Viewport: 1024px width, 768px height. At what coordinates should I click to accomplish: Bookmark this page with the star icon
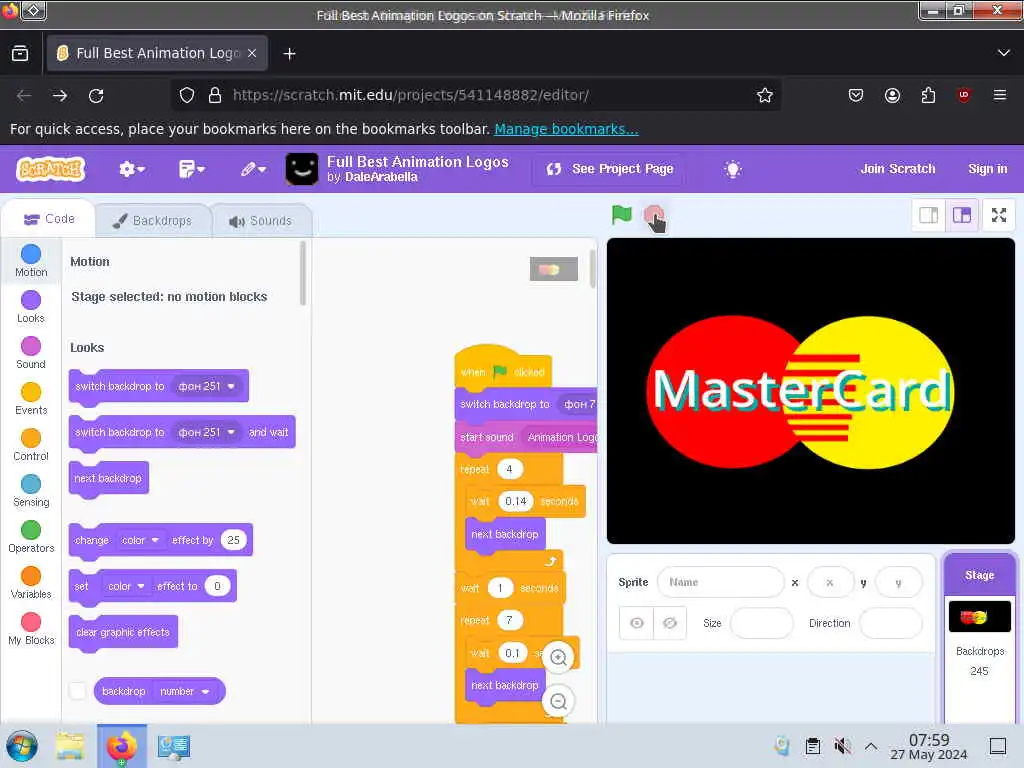[x=764, y=95]
